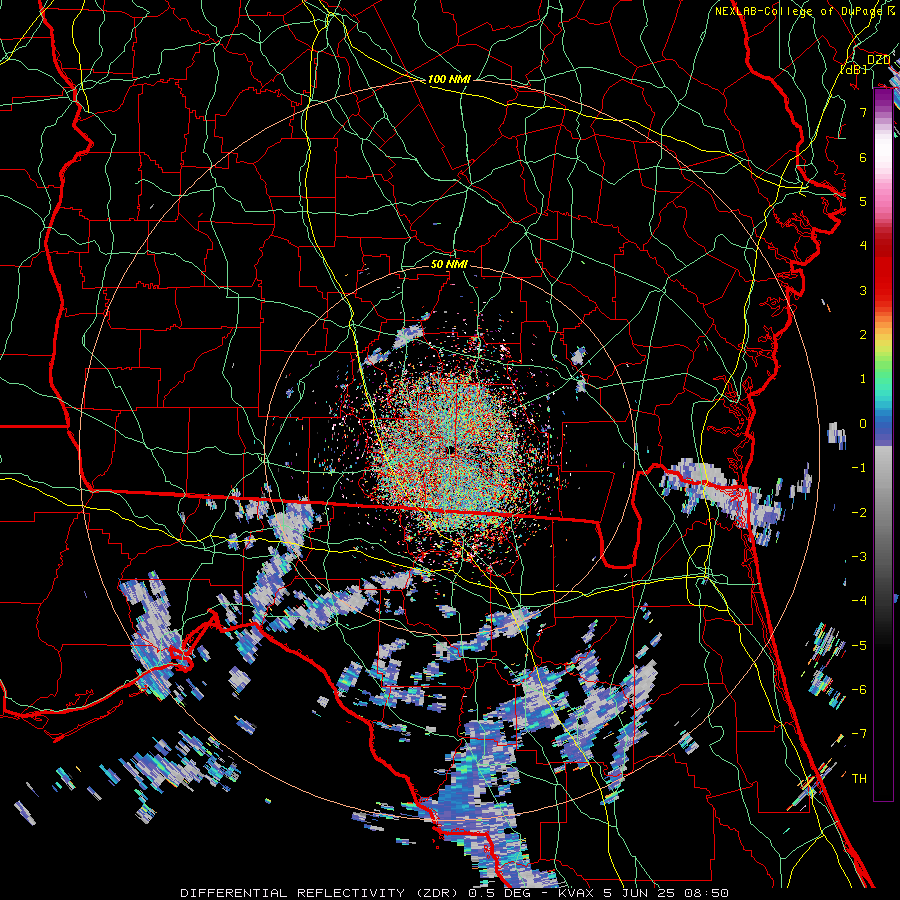Click the ZDR color bar legend
900x900 pixels.
[883, 445]
